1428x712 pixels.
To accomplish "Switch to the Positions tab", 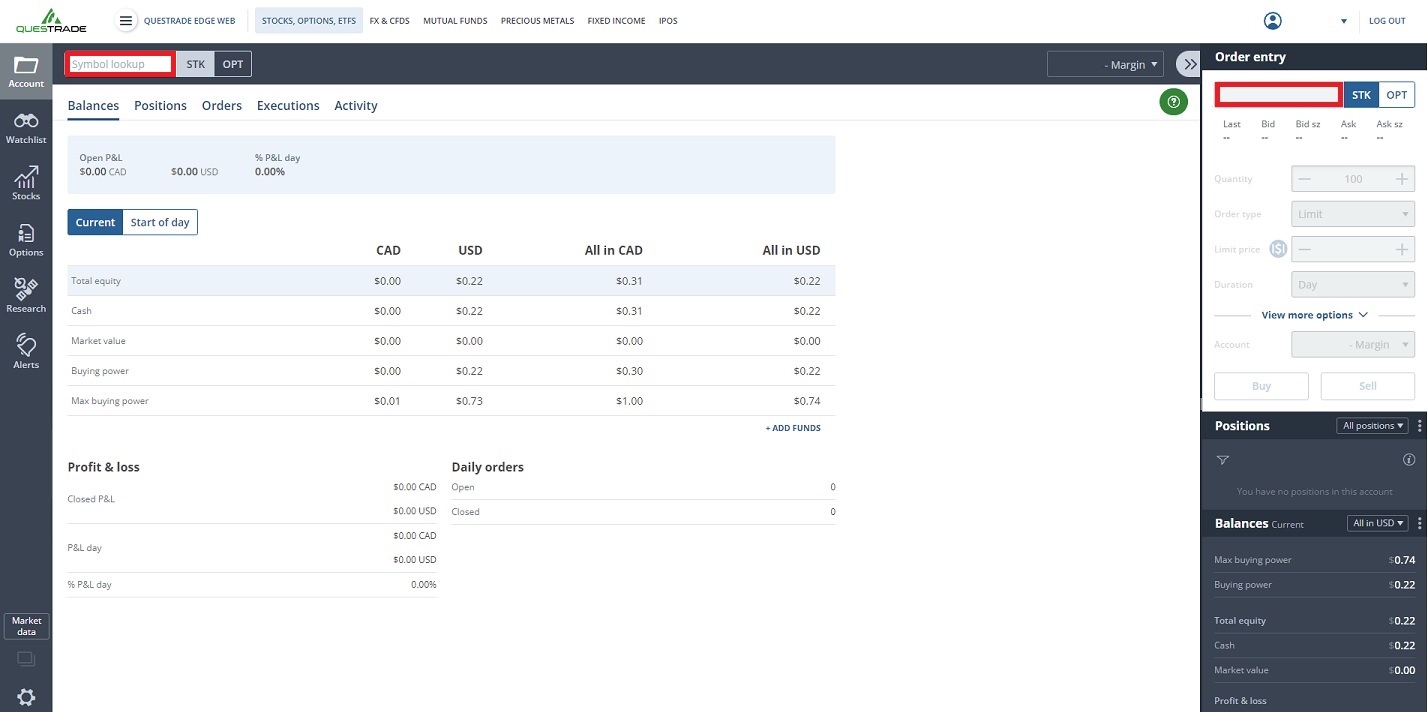I will (x=160, y=105).
